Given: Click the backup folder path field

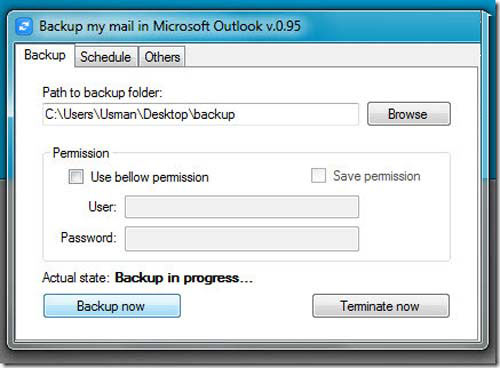Looking at the screenshot, I should coord(201,114).
